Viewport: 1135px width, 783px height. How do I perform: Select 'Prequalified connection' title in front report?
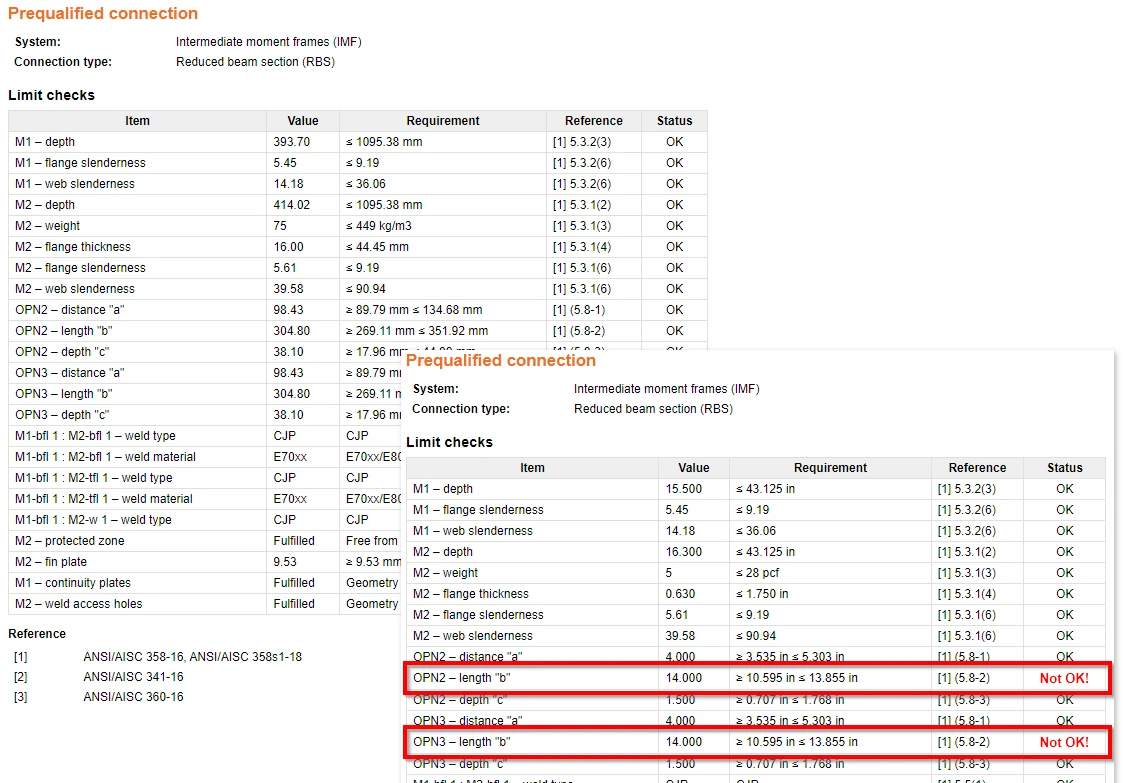point(501,360)
